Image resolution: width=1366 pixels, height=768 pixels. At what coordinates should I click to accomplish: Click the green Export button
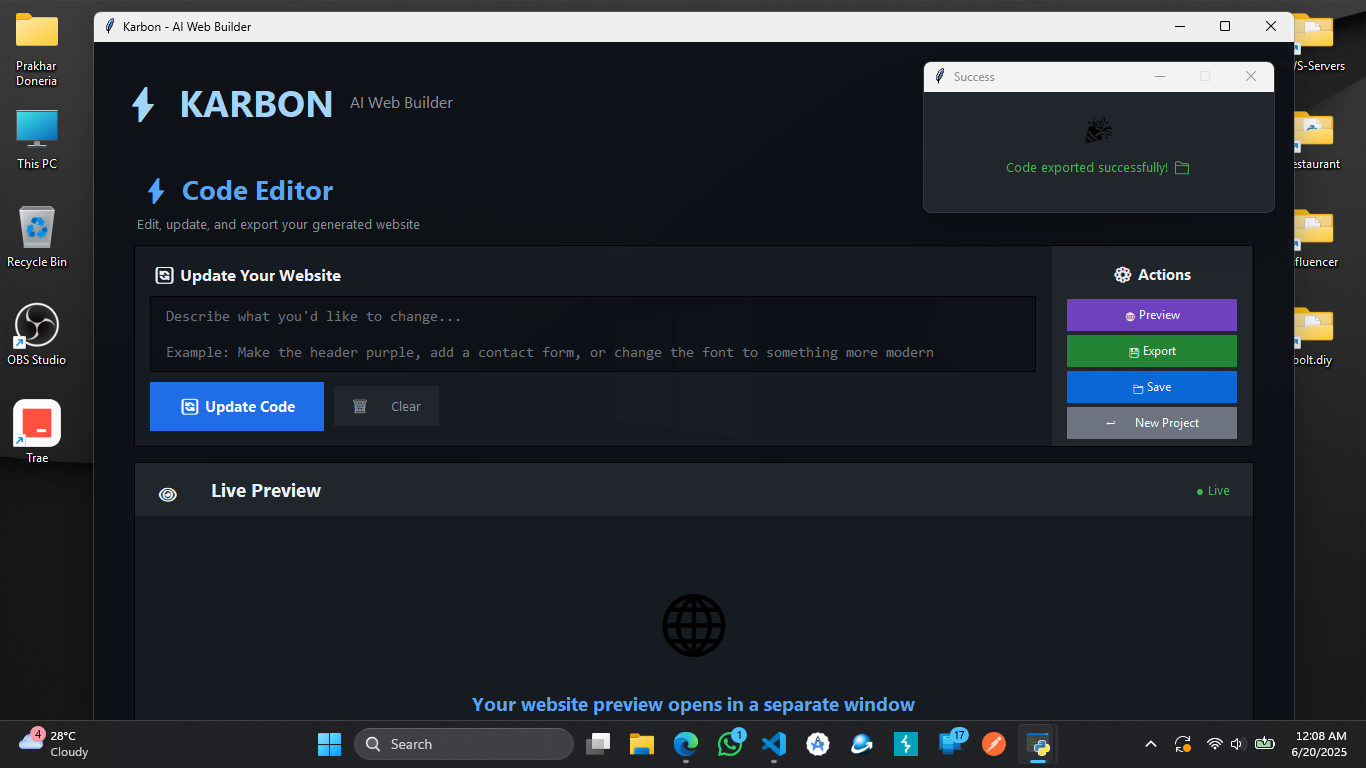coord(1152,351)
